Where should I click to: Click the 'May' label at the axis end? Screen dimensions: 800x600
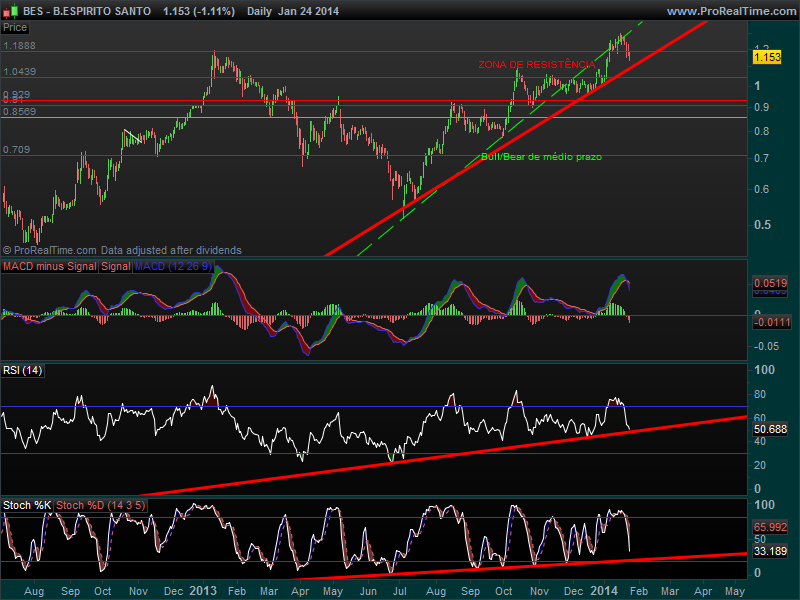coord(735,591)
